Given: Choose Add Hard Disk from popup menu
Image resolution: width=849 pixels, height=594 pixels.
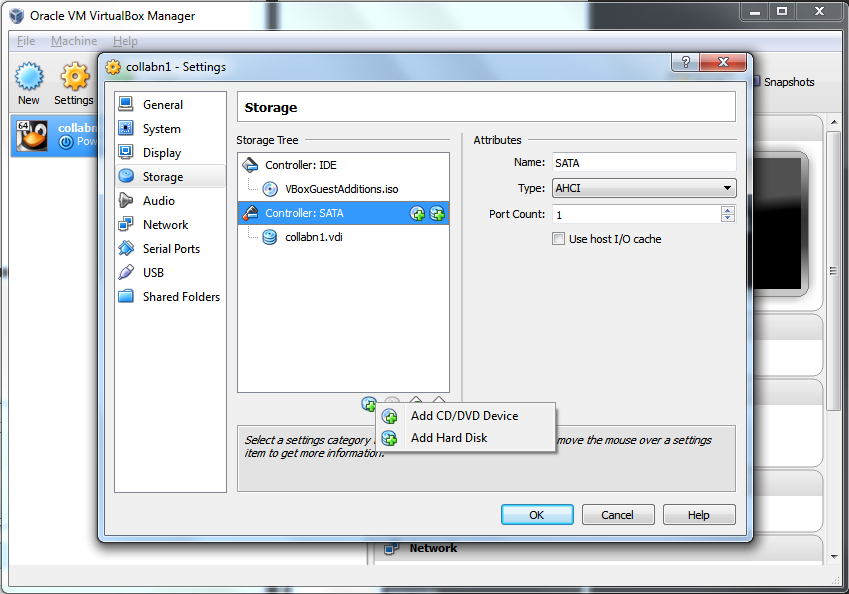Looking at the screenshot, I should click(465, 438).
